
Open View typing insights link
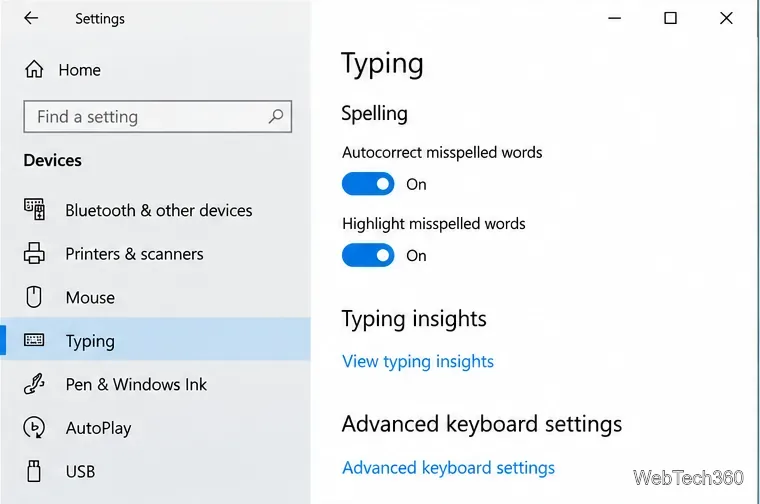(418, 362)
